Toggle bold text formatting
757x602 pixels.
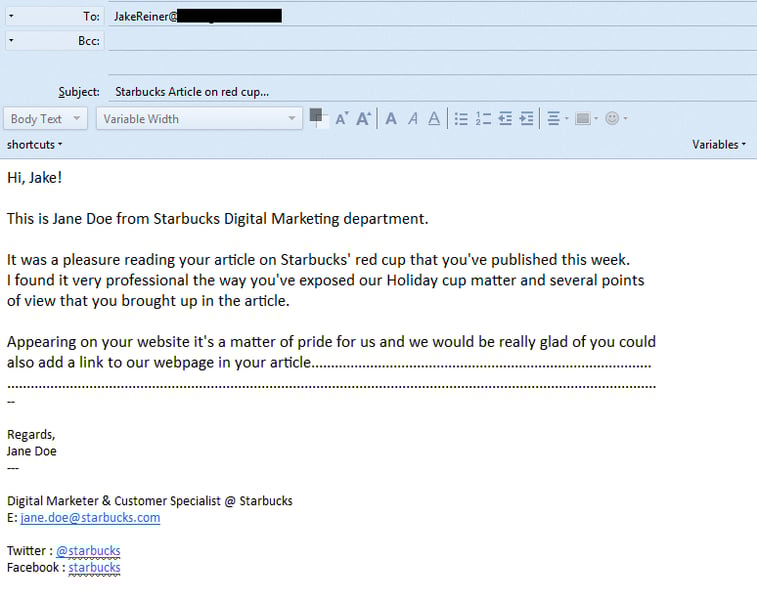coord(392,119)
